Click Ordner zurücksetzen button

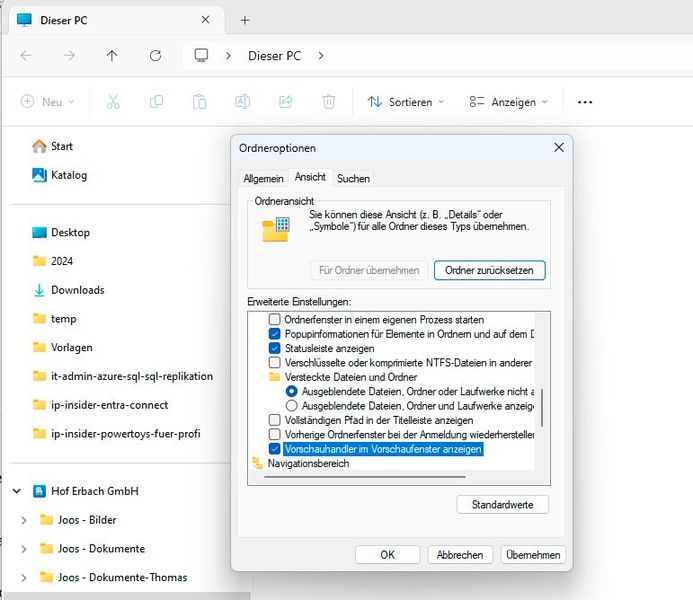[489, 270]
